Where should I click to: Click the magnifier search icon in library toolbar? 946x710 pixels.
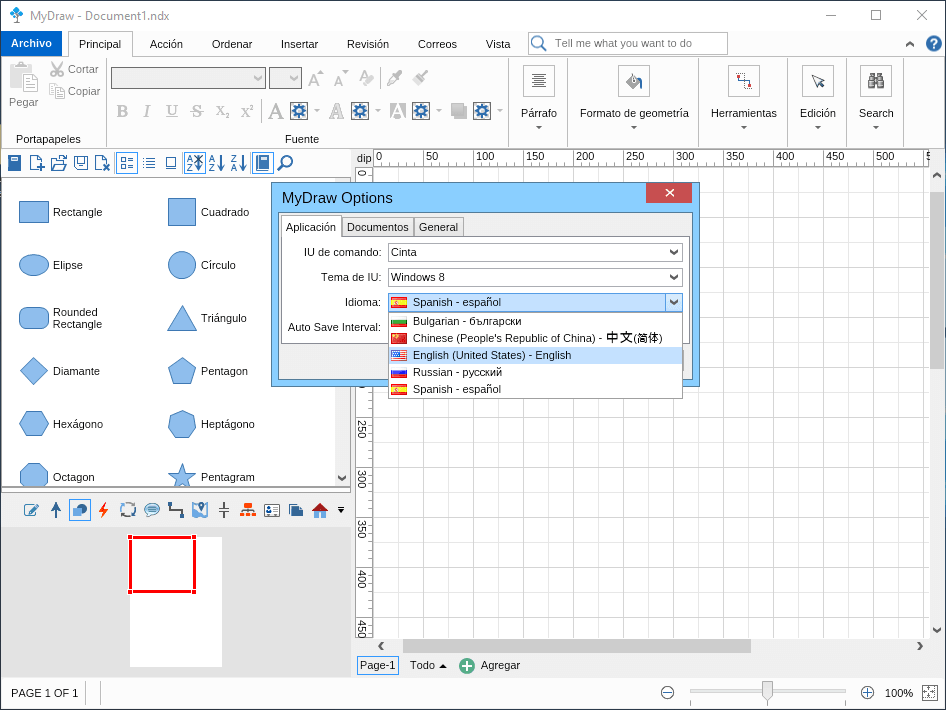click(x=285, y=163)
